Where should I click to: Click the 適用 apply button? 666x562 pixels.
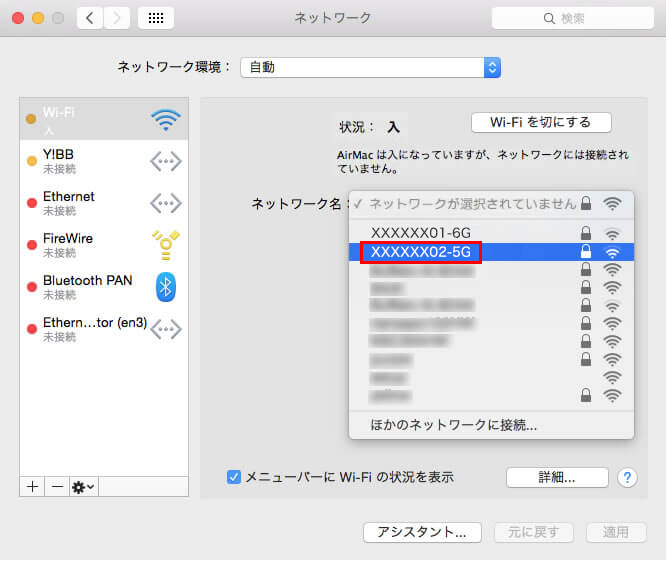(616, 532)
